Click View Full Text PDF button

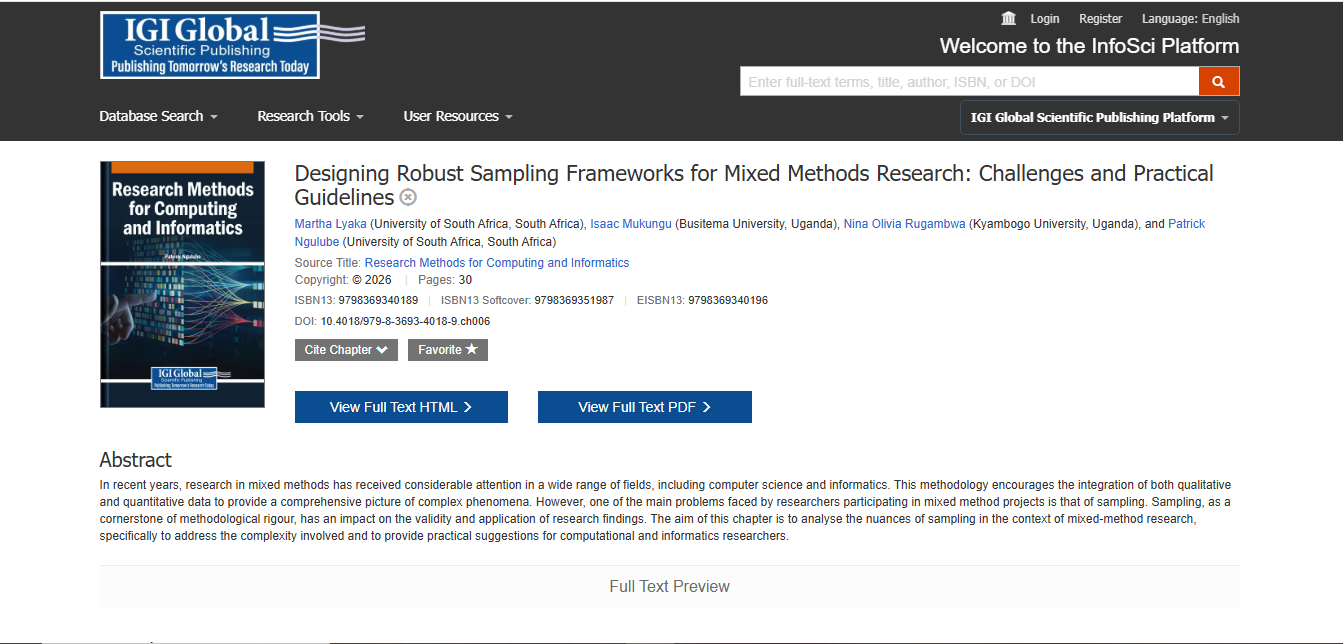click(x=644, y=407)
